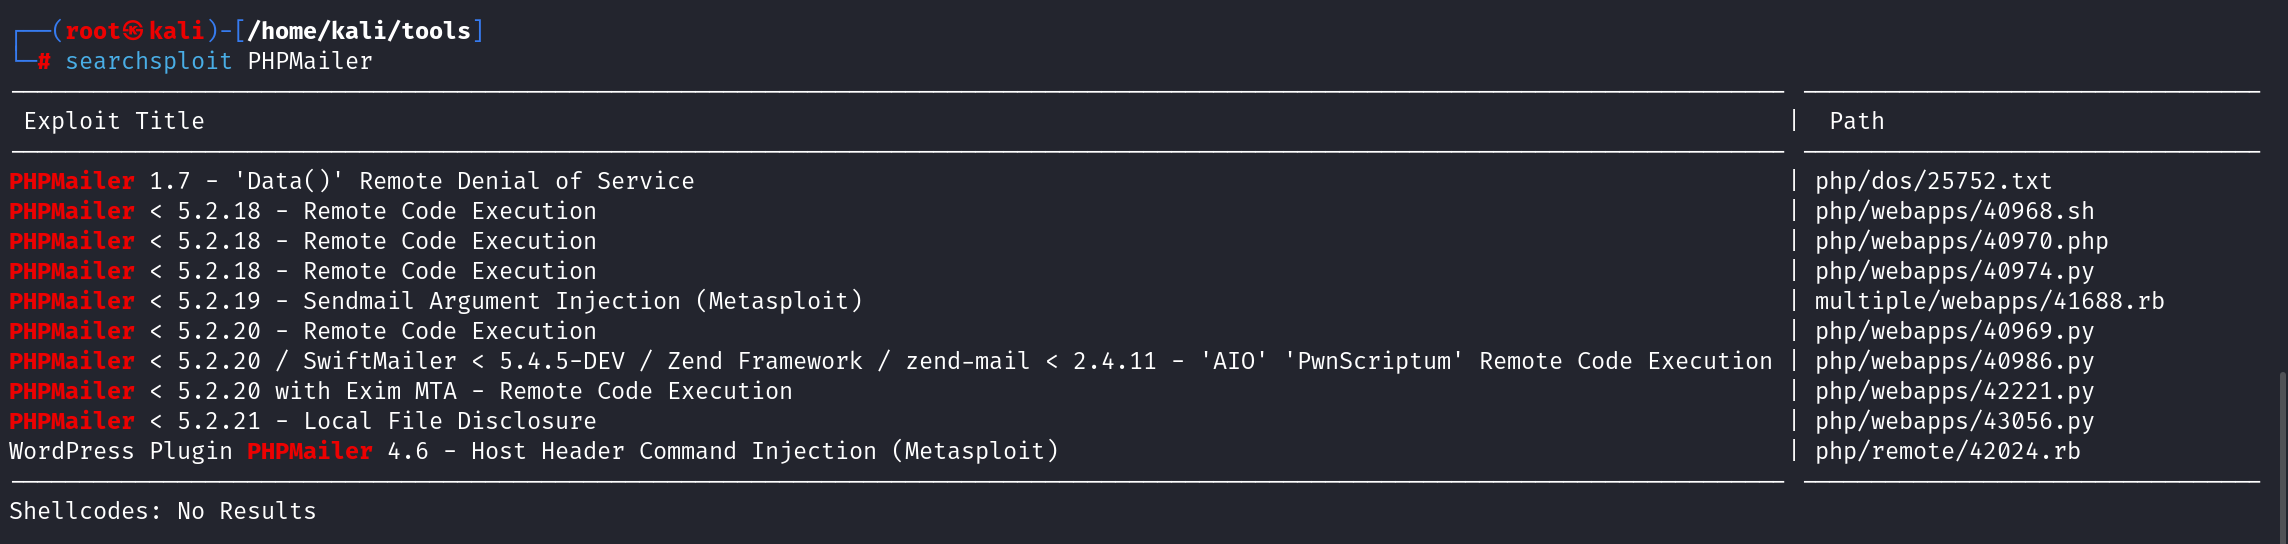Screen dimensions: 2288x544
Task: Click the /home/kali/tools directory in the prompt
Action: (358, 31)
